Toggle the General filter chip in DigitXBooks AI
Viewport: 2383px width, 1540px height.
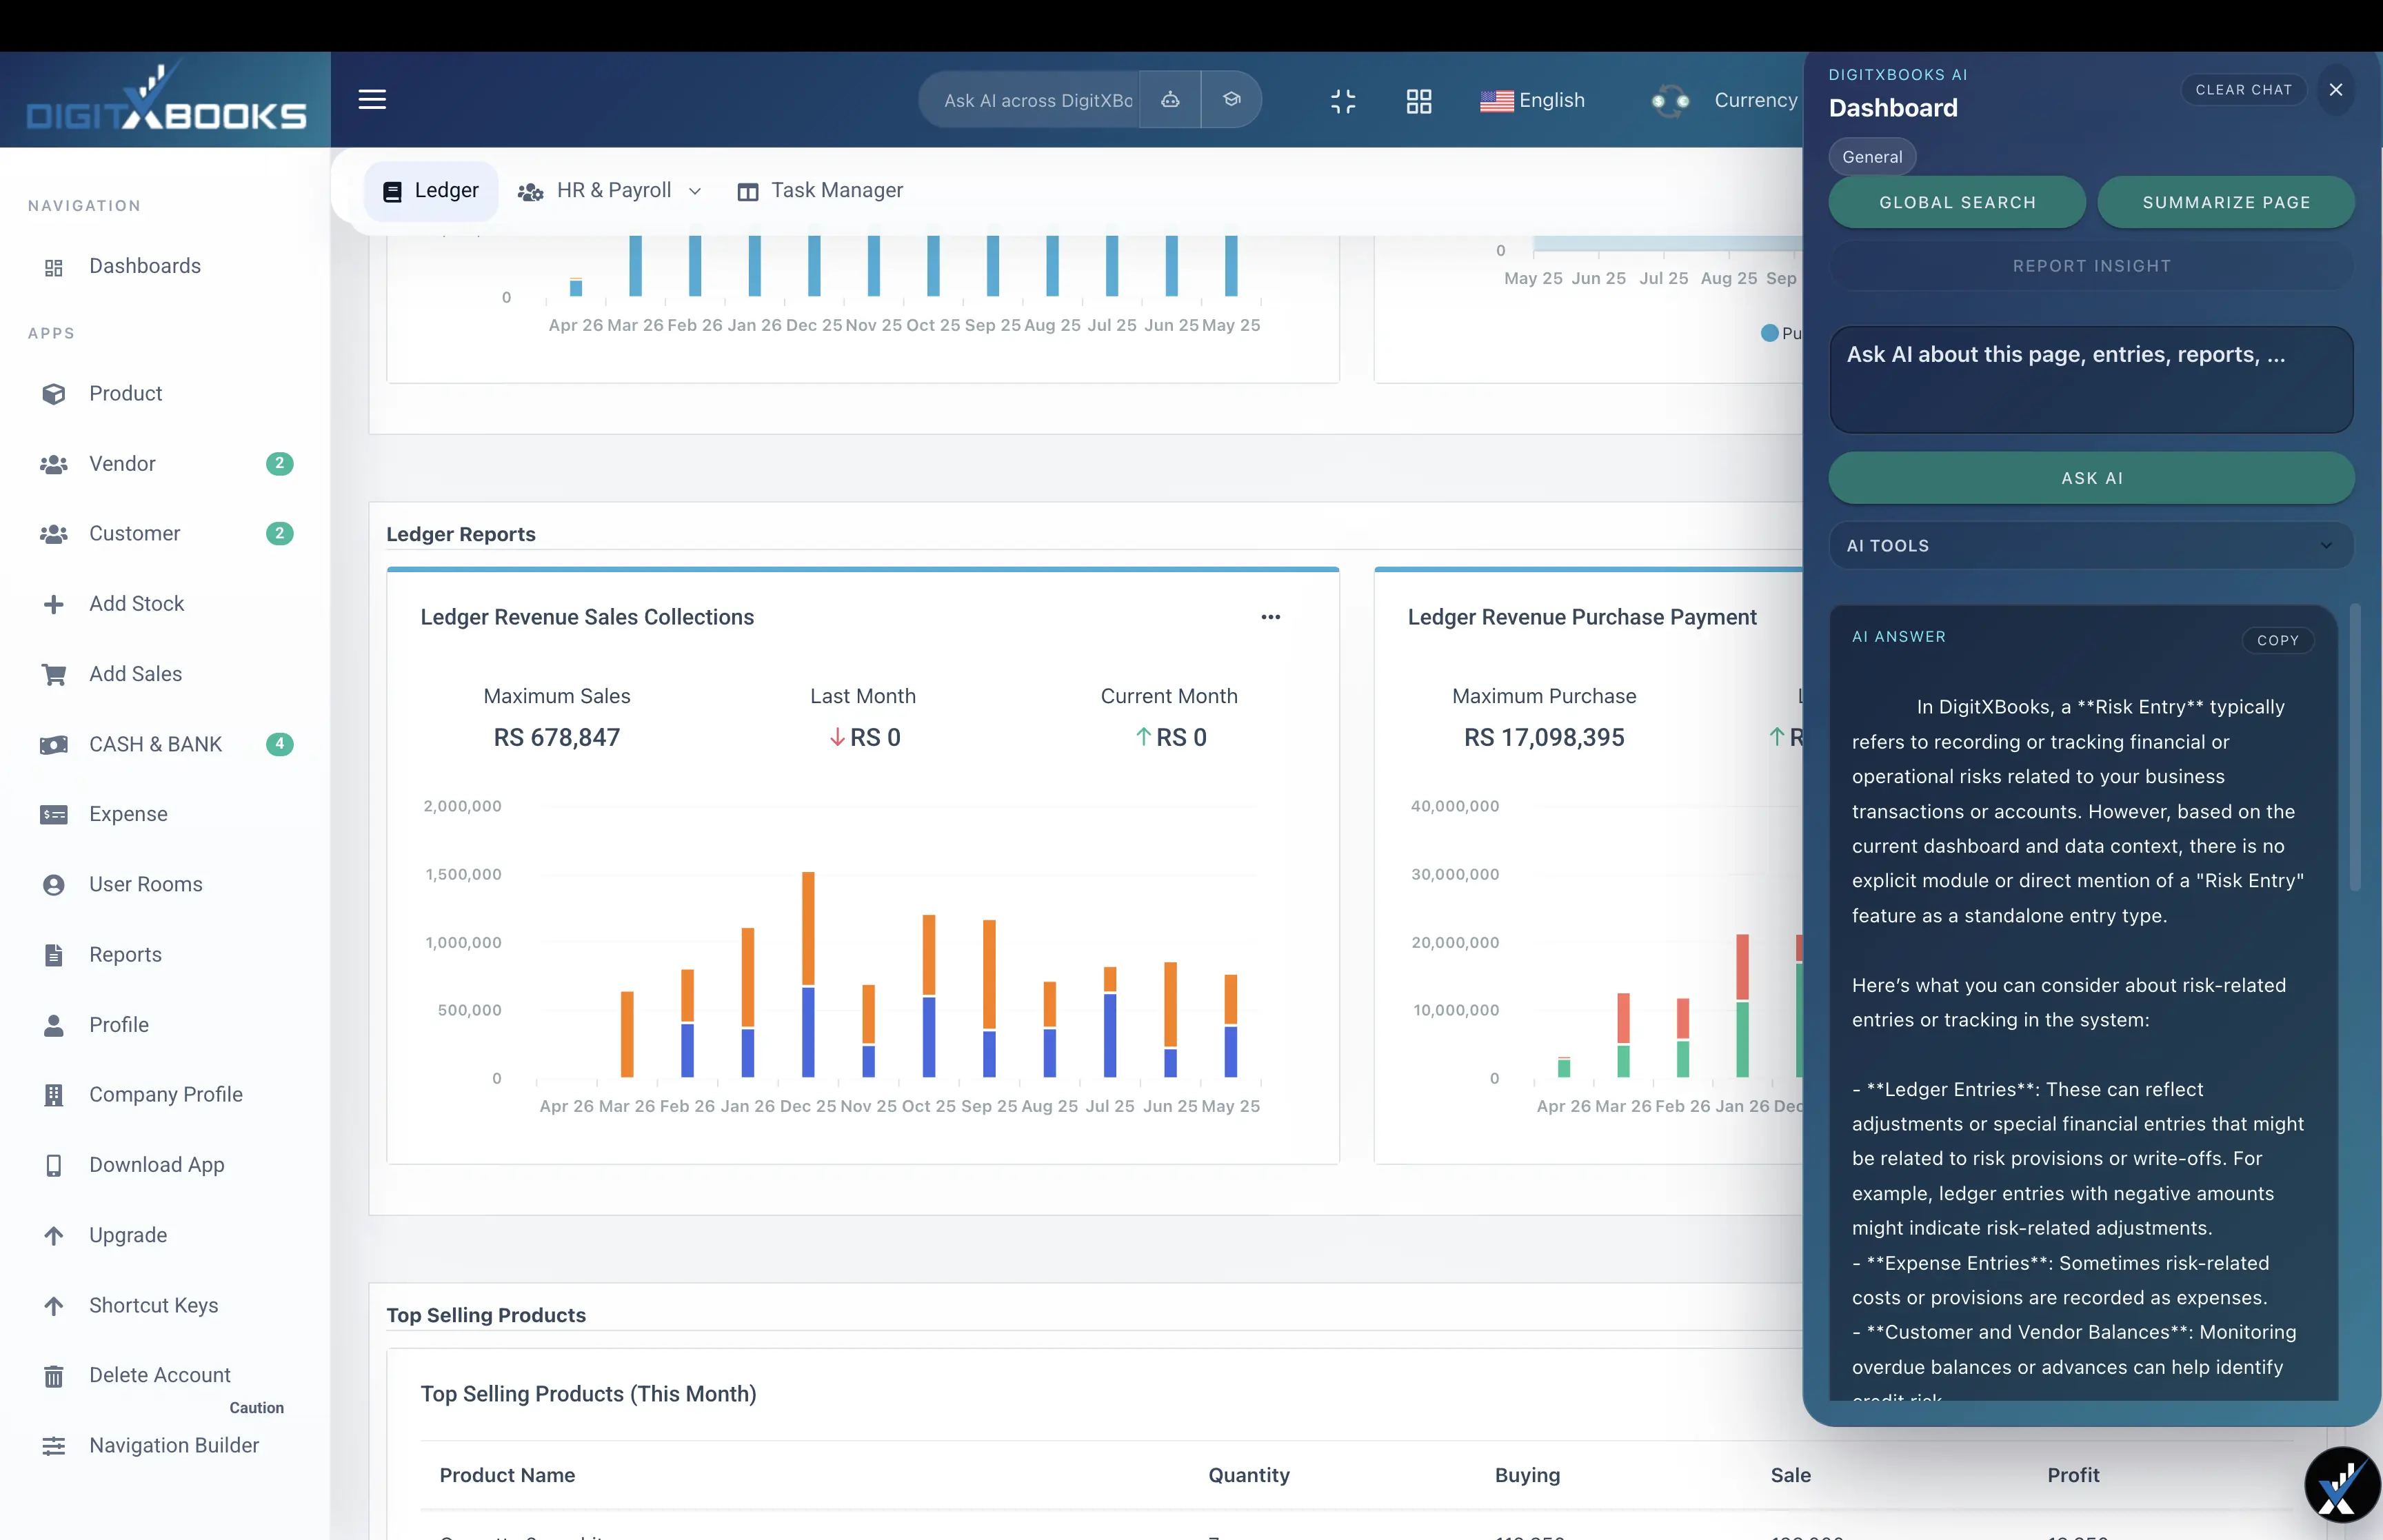click(x=1871, y=156)
